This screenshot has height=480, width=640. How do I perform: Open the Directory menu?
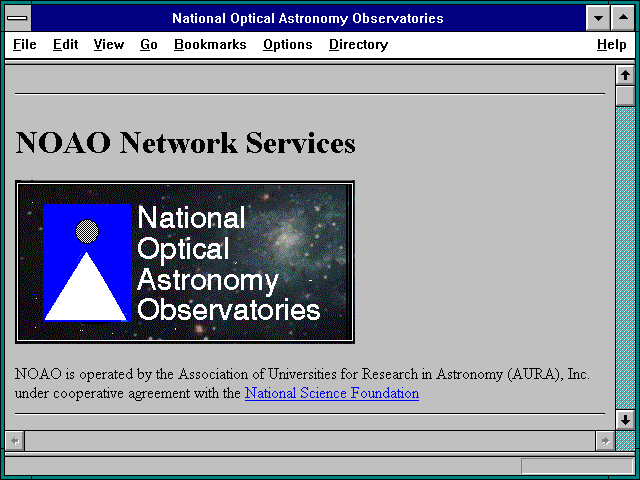[358, 44]
